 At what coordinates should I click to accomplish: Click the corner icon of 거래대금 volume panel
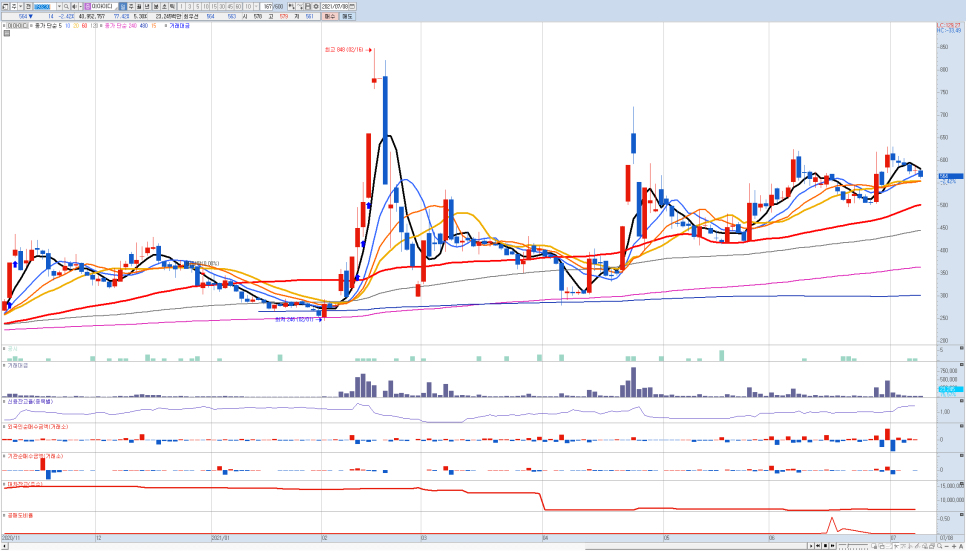point(962,365)
